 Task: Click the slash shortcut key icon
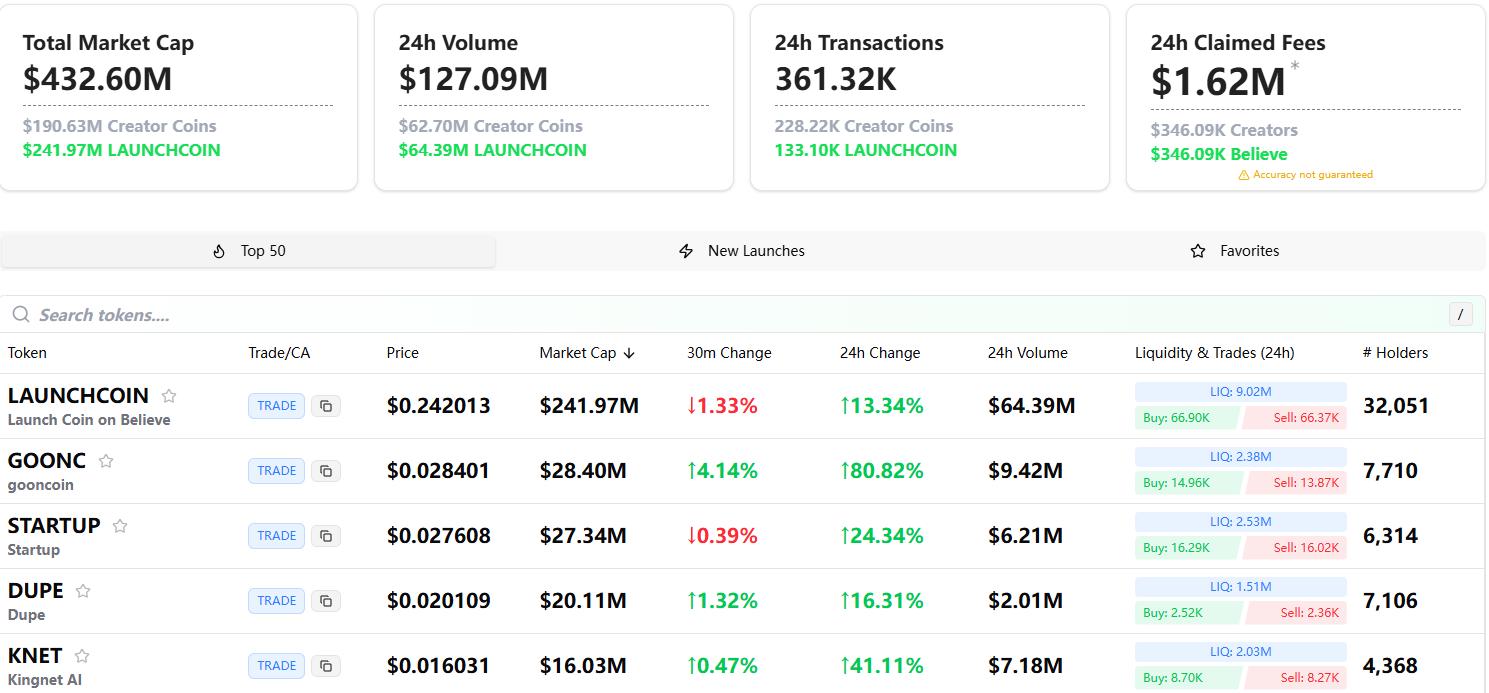pyautogui.click(x=1460, y=315)
